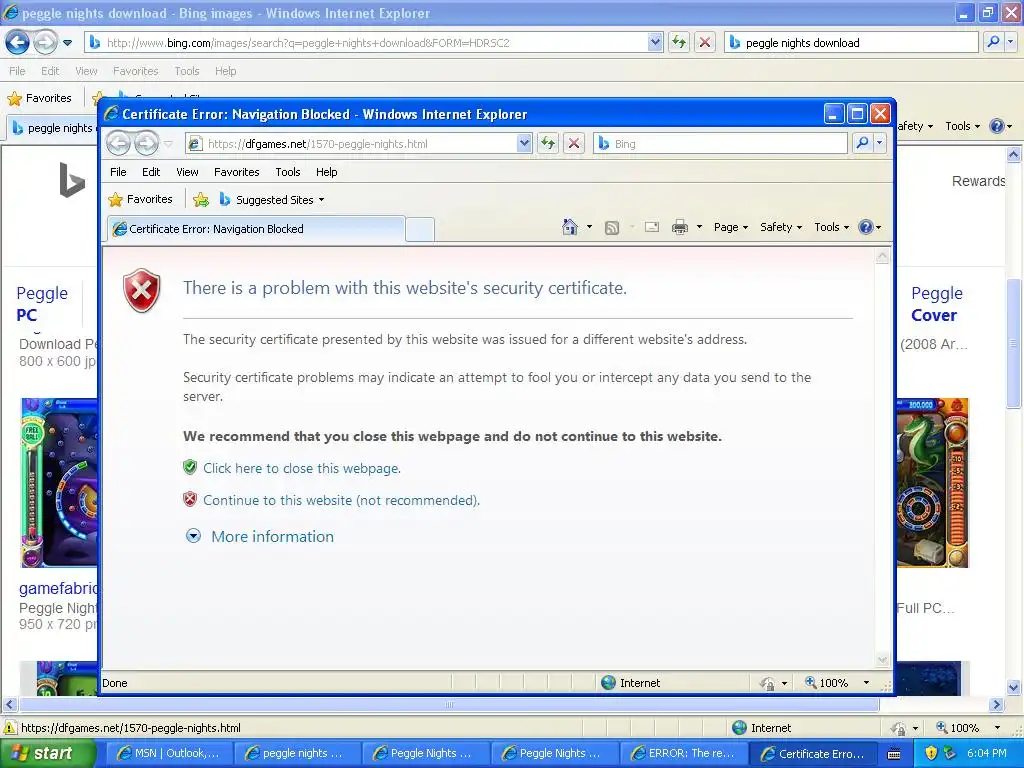Switch to the ERROR: The re... taskbar button

682,753
